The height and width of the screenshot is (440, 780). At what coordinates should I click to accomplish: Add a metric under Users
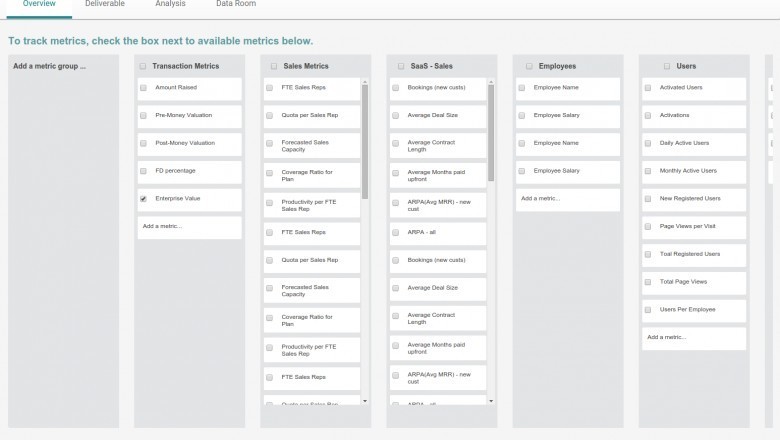(694, 337)
